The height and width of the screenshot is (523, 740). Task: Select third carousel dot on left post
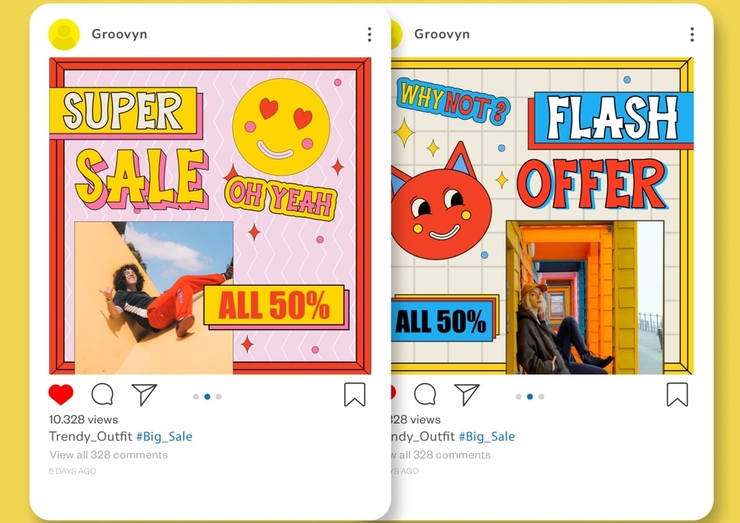[x=219, y=396]
